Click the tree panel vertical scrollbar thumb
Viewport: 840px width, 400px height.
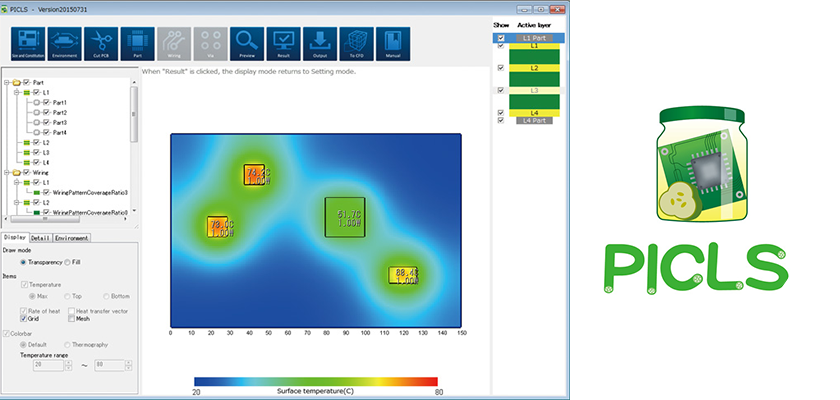click(x=134, y=114)
